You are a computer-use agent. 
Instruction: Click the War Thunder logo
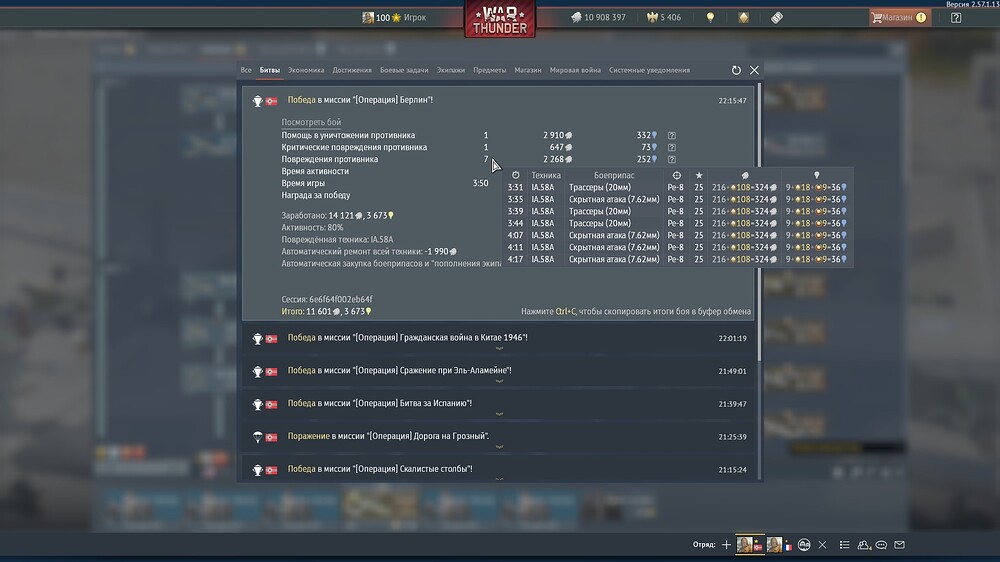[x=500, y=19]
